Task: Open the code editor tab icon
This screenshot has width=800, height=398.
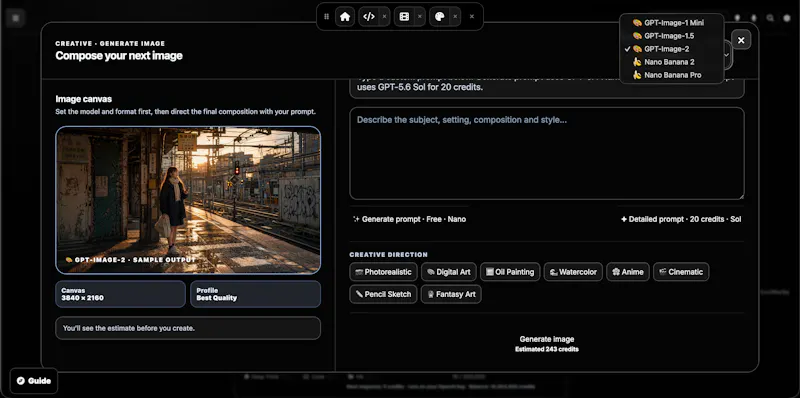Action: pyautogui.click(x=369, y=17)
